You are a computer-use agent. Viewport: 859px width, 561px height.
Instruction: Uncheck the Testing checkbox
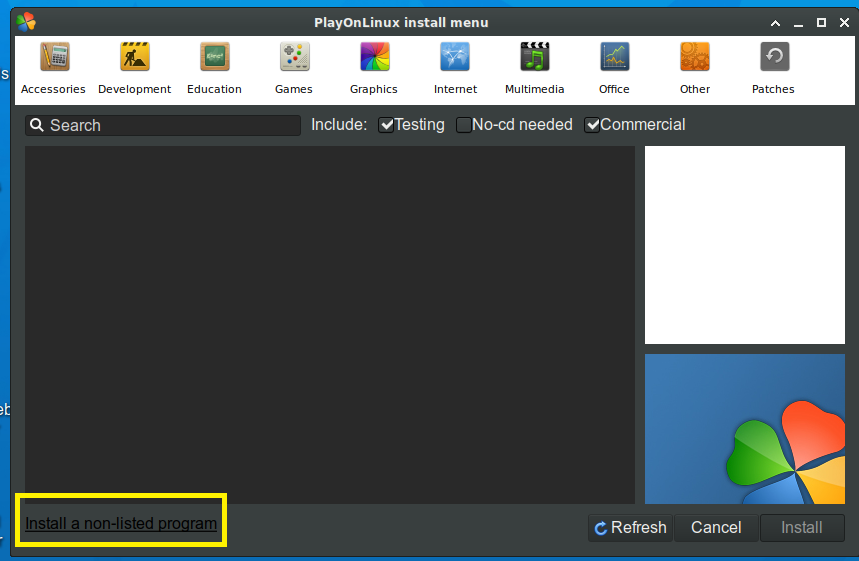coord(386,125)
